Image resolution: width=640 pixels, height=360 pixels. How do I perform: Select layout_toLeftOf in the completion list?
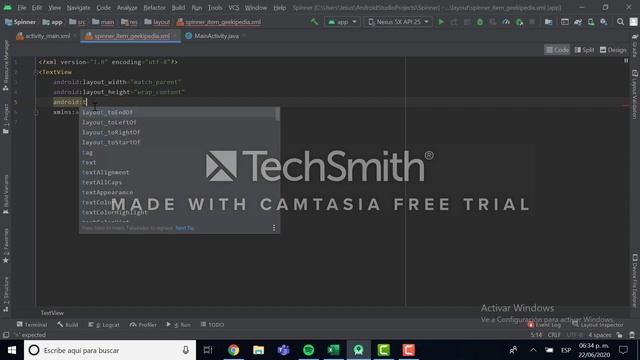point(177,122)
